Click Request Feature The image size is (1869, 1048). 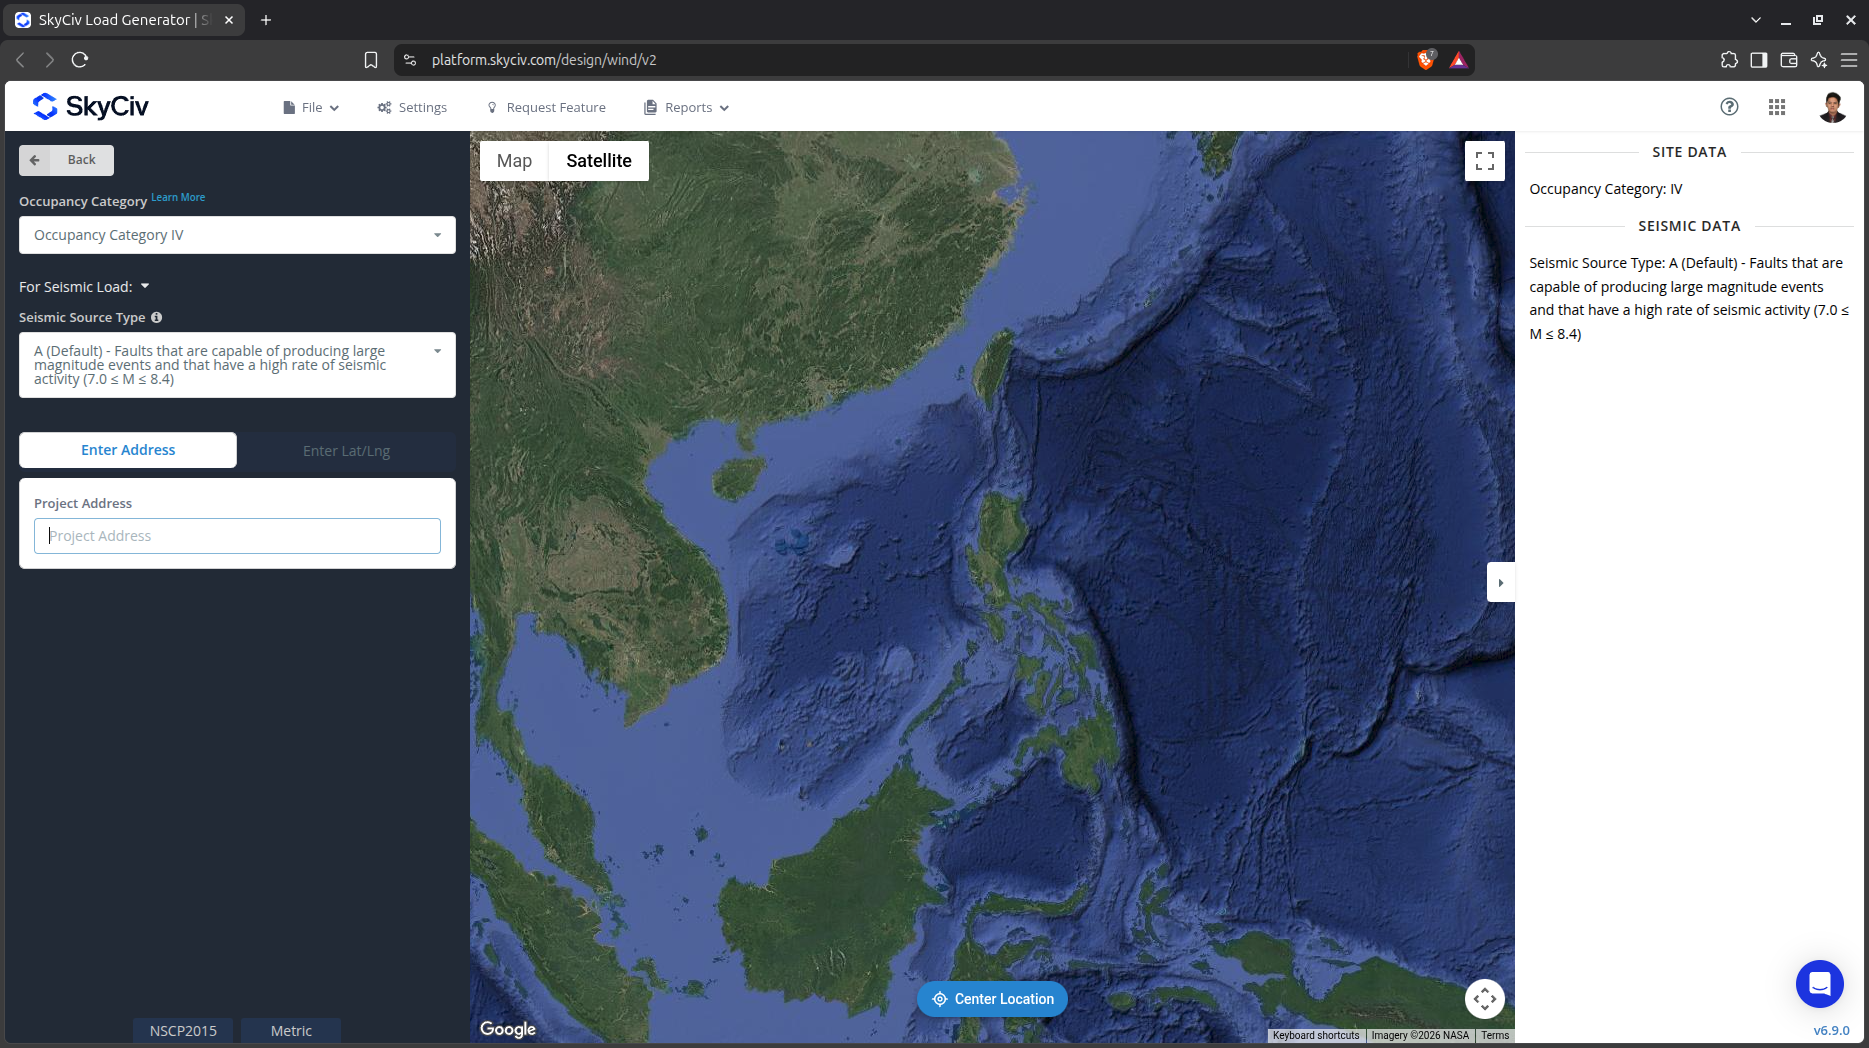click(546, 108)
